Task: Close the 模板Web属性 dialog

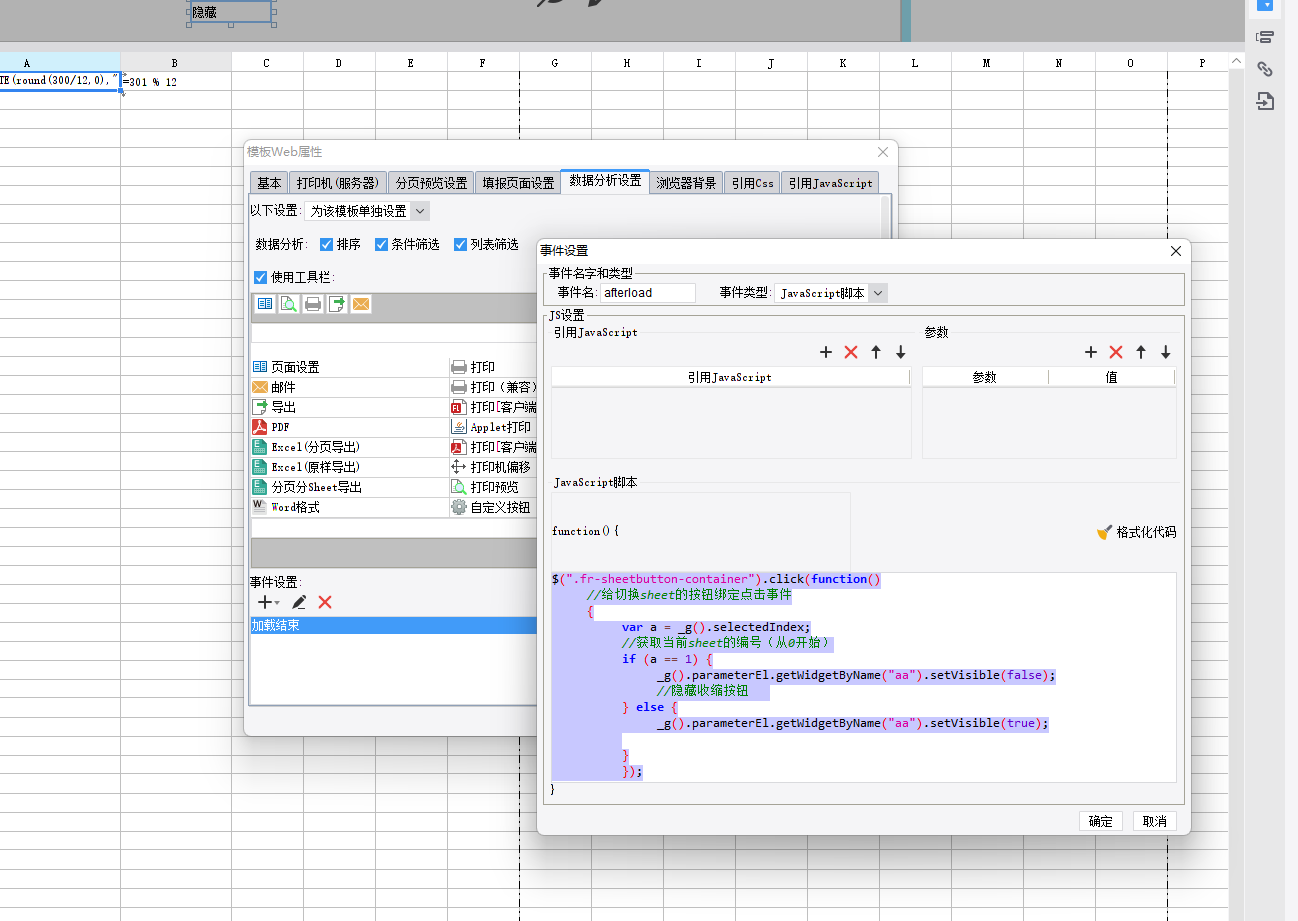Action: (883, 152)
